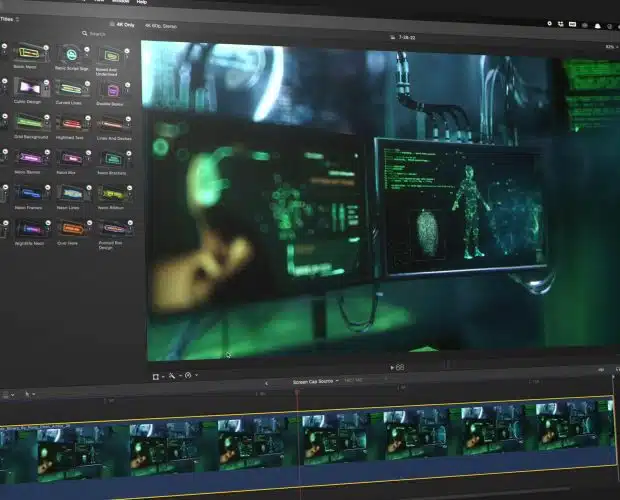Select the Boxed And Underlined title
This screenshot has width=620, height=500.
pyautogui.click(x=112, y=57)
